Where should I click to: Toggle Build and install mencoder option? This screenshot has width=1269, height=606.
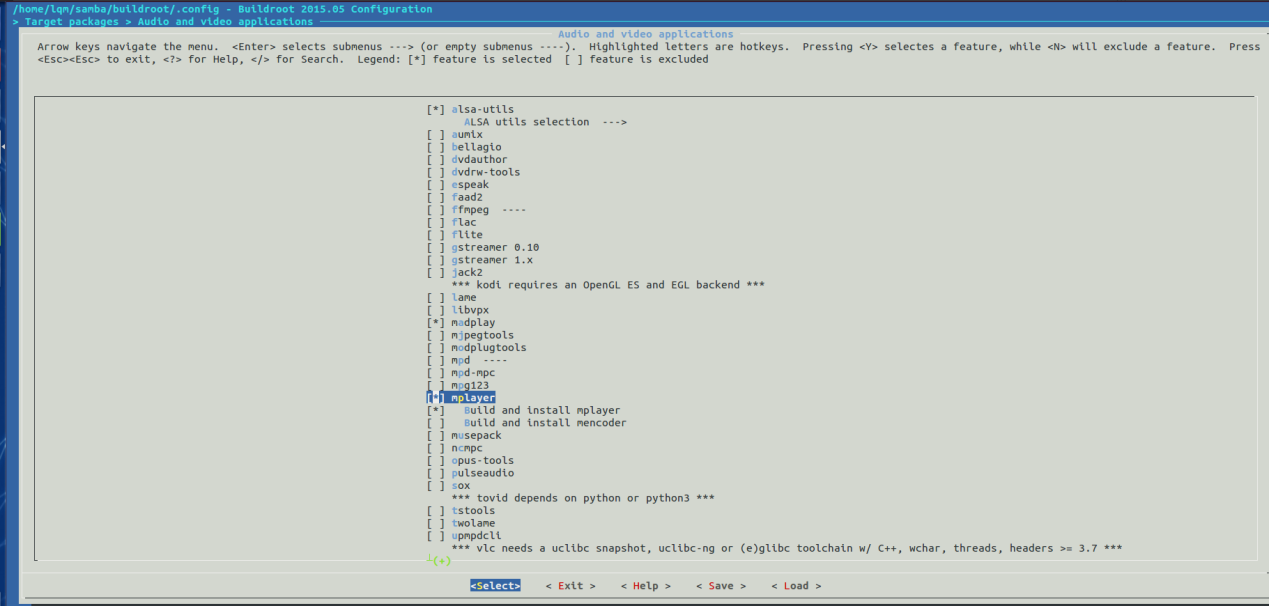[x=435, y=423]
